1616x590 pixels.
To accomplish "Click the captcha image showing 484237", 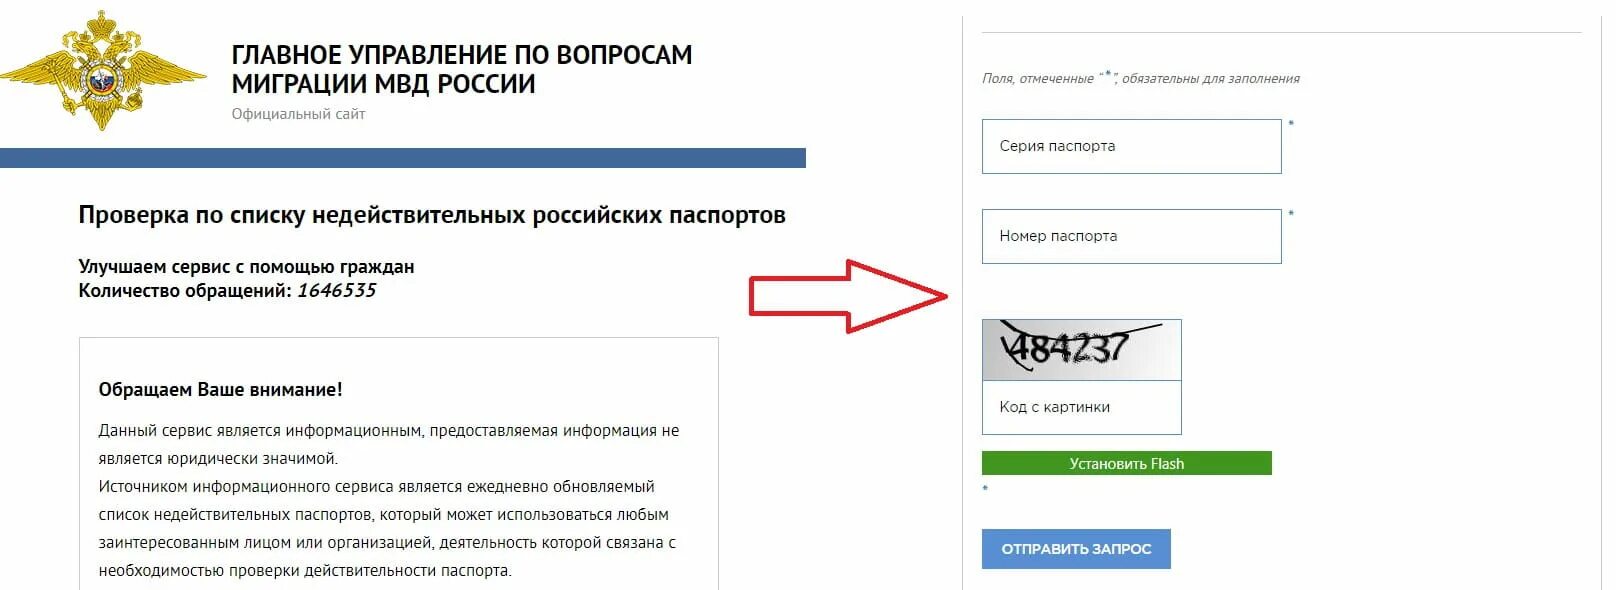I will coord(1081,349).
